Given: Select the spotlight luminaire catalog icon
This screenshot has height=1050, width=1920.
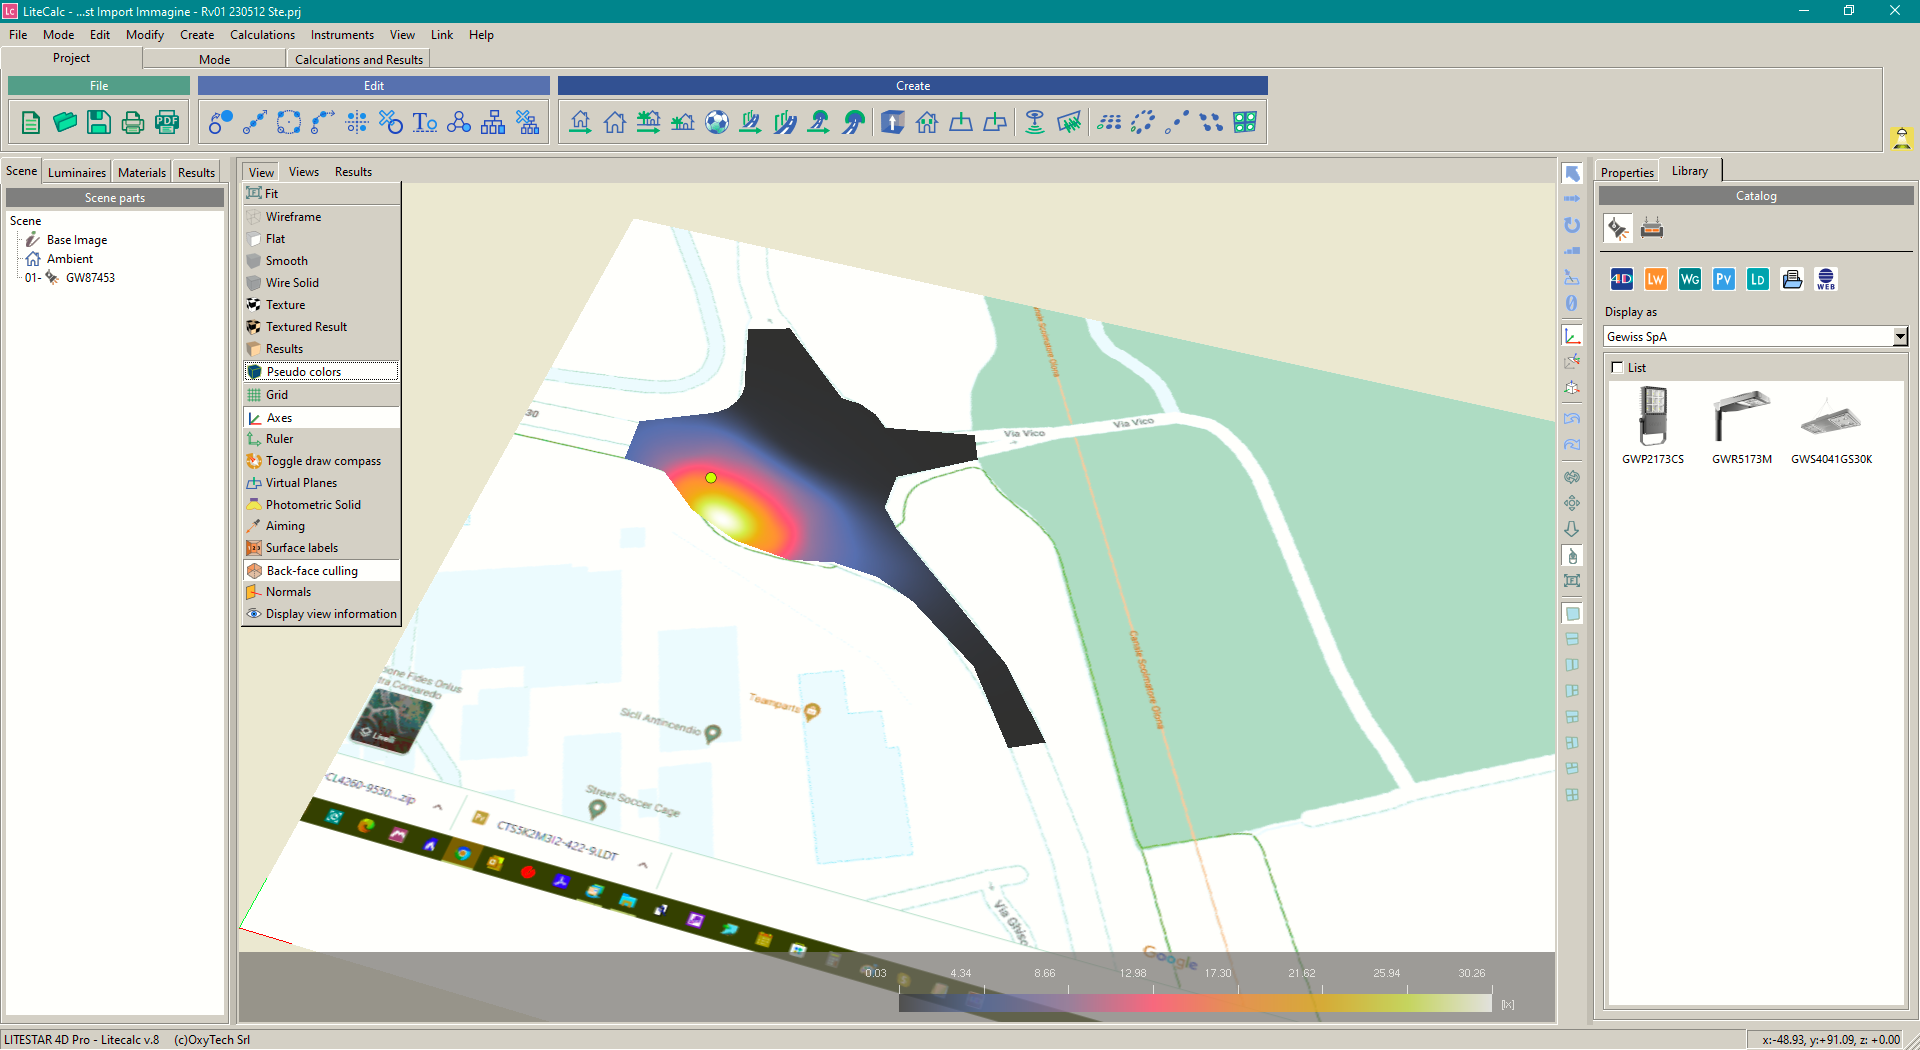Looking at the screenshot, I should (x=1618, y=228).
